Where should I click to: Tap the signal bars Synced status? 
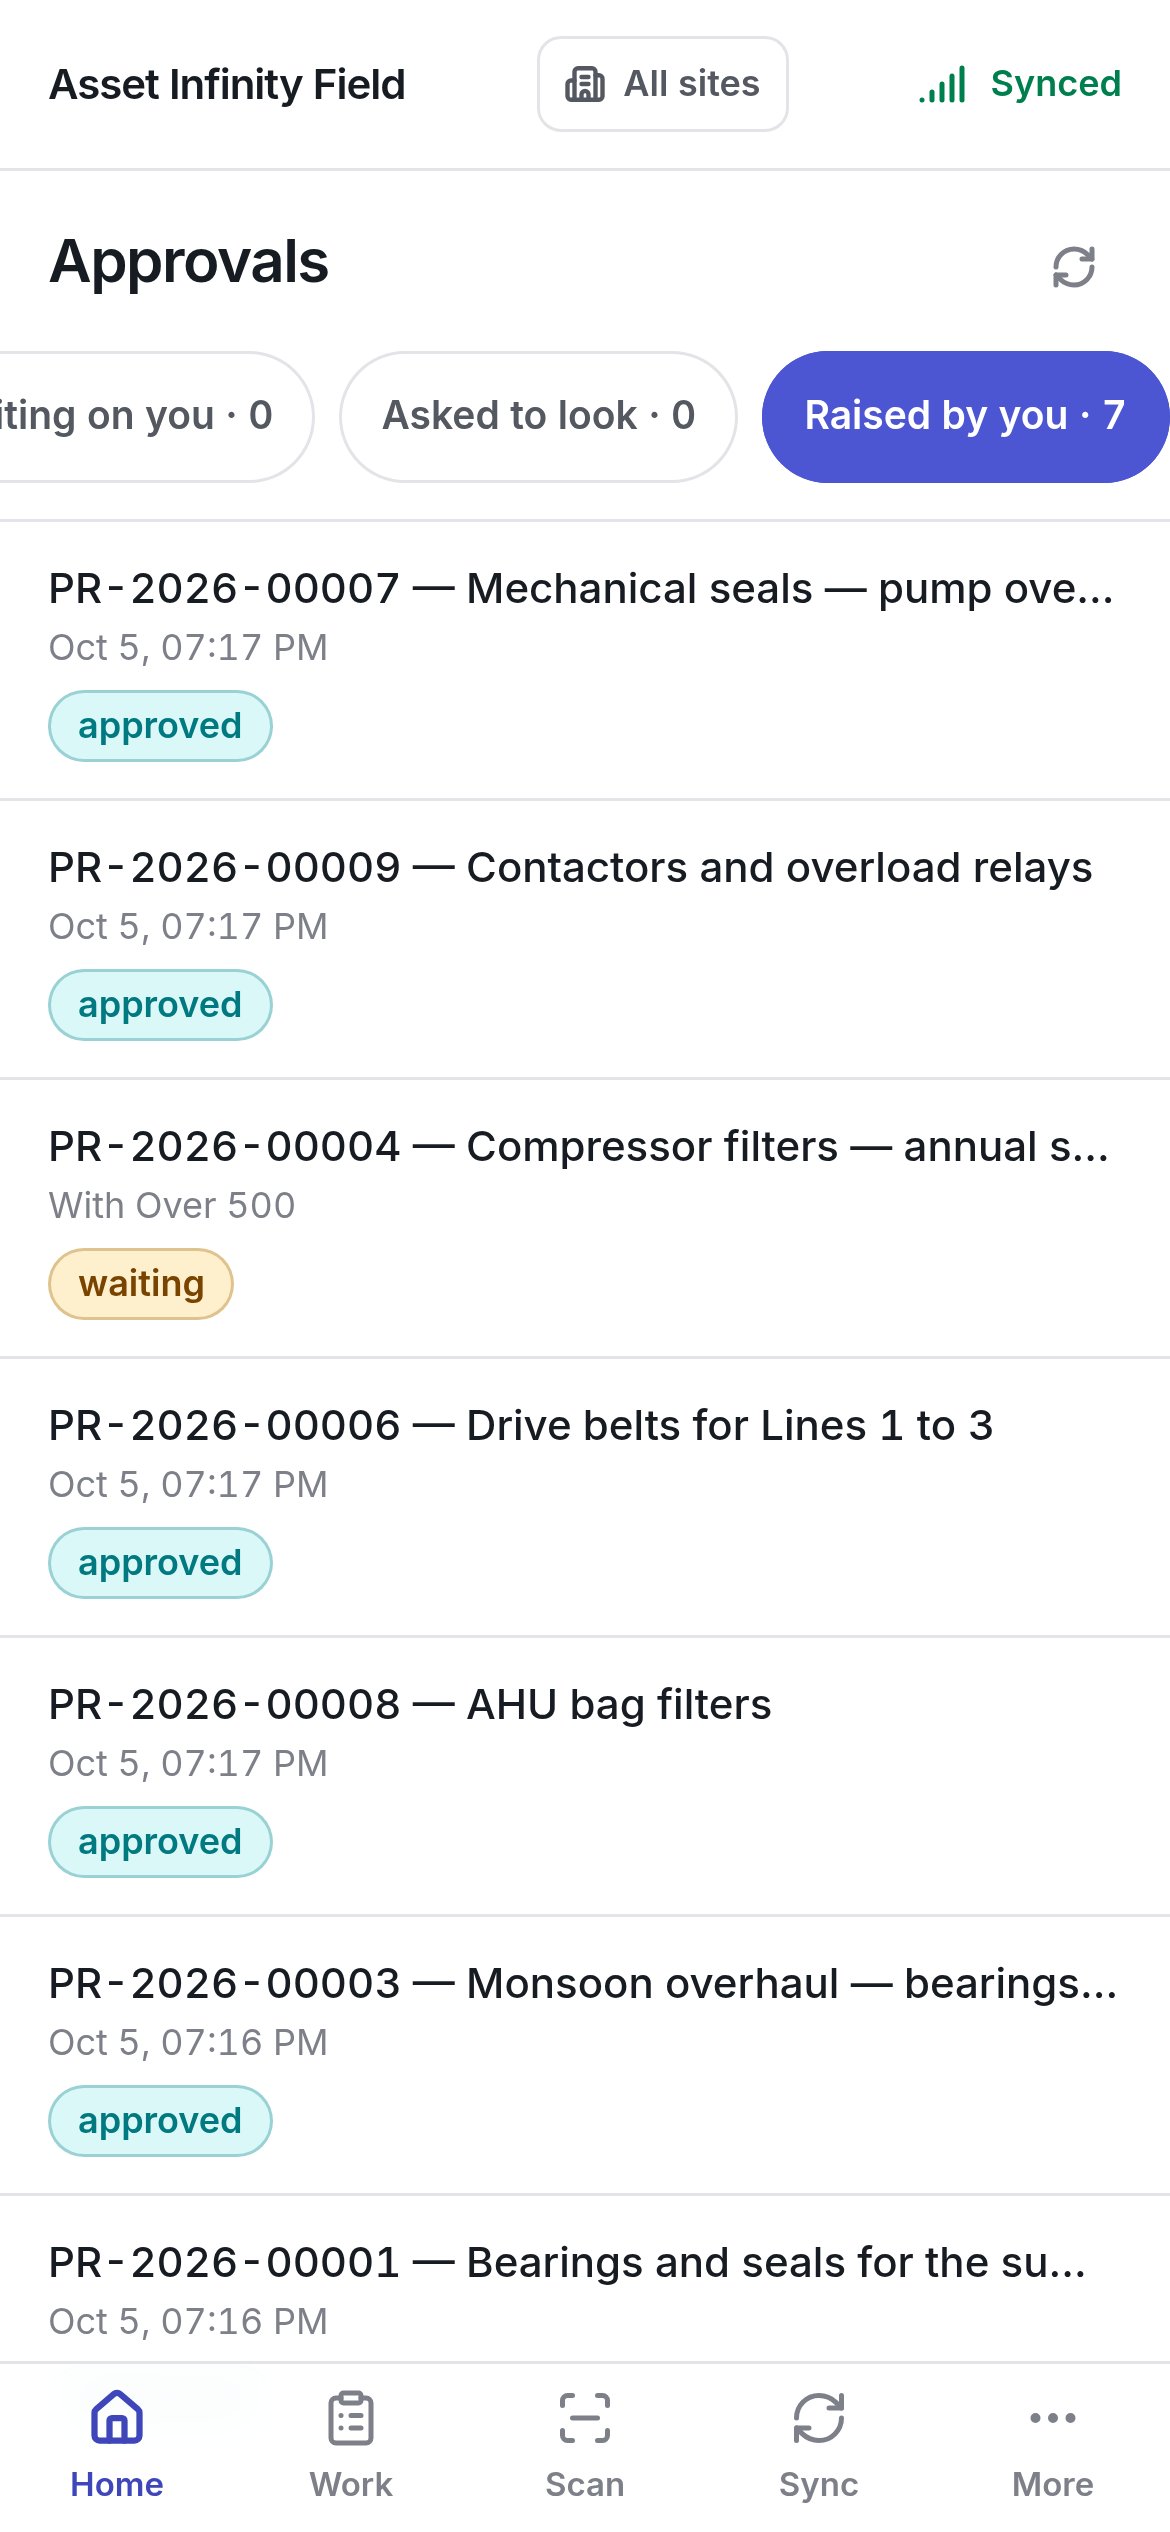(1020, 84)
